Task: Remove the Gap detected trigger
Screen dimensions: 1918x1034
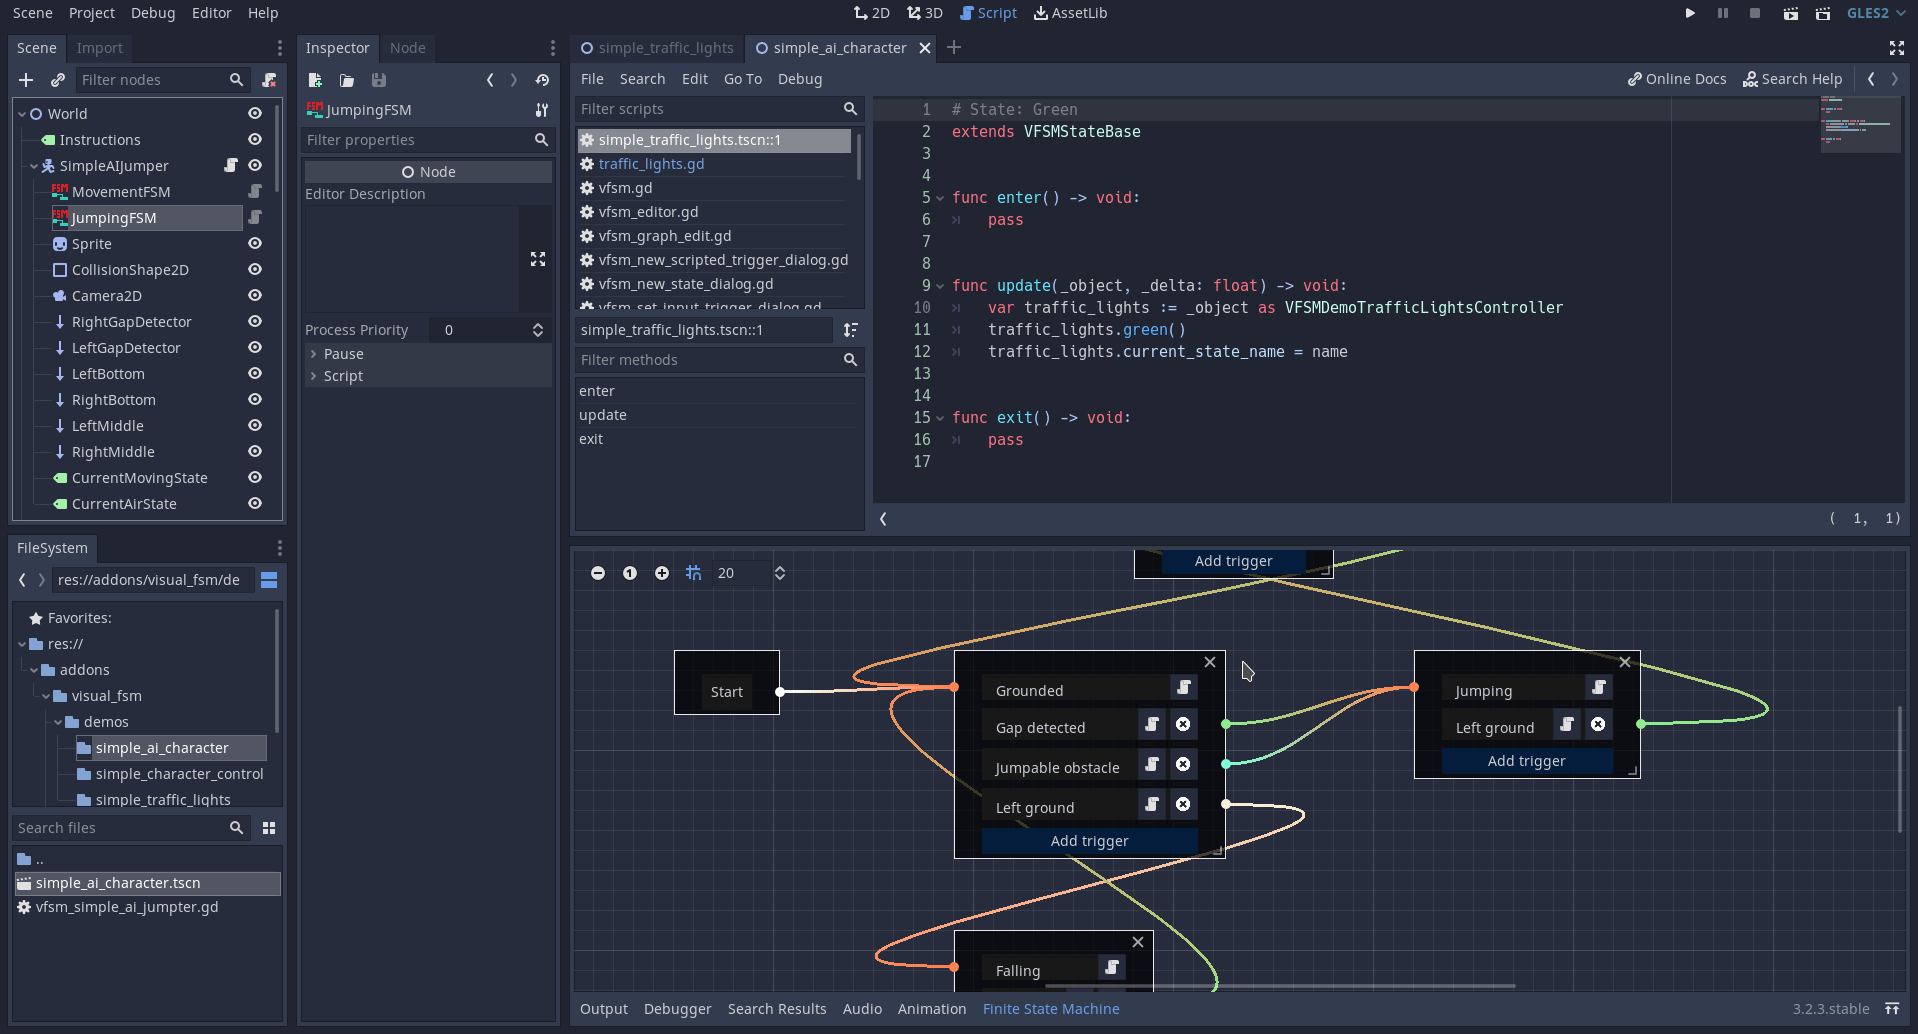Action: coord(1183,725)
